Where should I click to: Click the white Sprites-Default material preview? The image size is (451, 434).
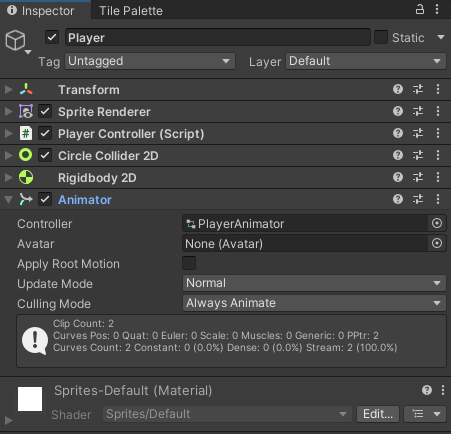[30, 399]
